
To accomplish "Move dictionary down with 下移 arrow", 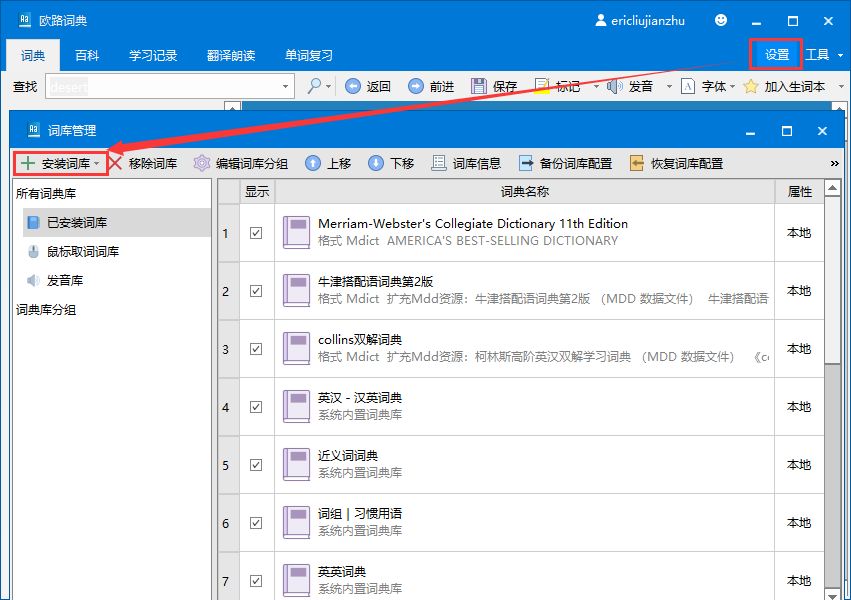I will [376, 163].
